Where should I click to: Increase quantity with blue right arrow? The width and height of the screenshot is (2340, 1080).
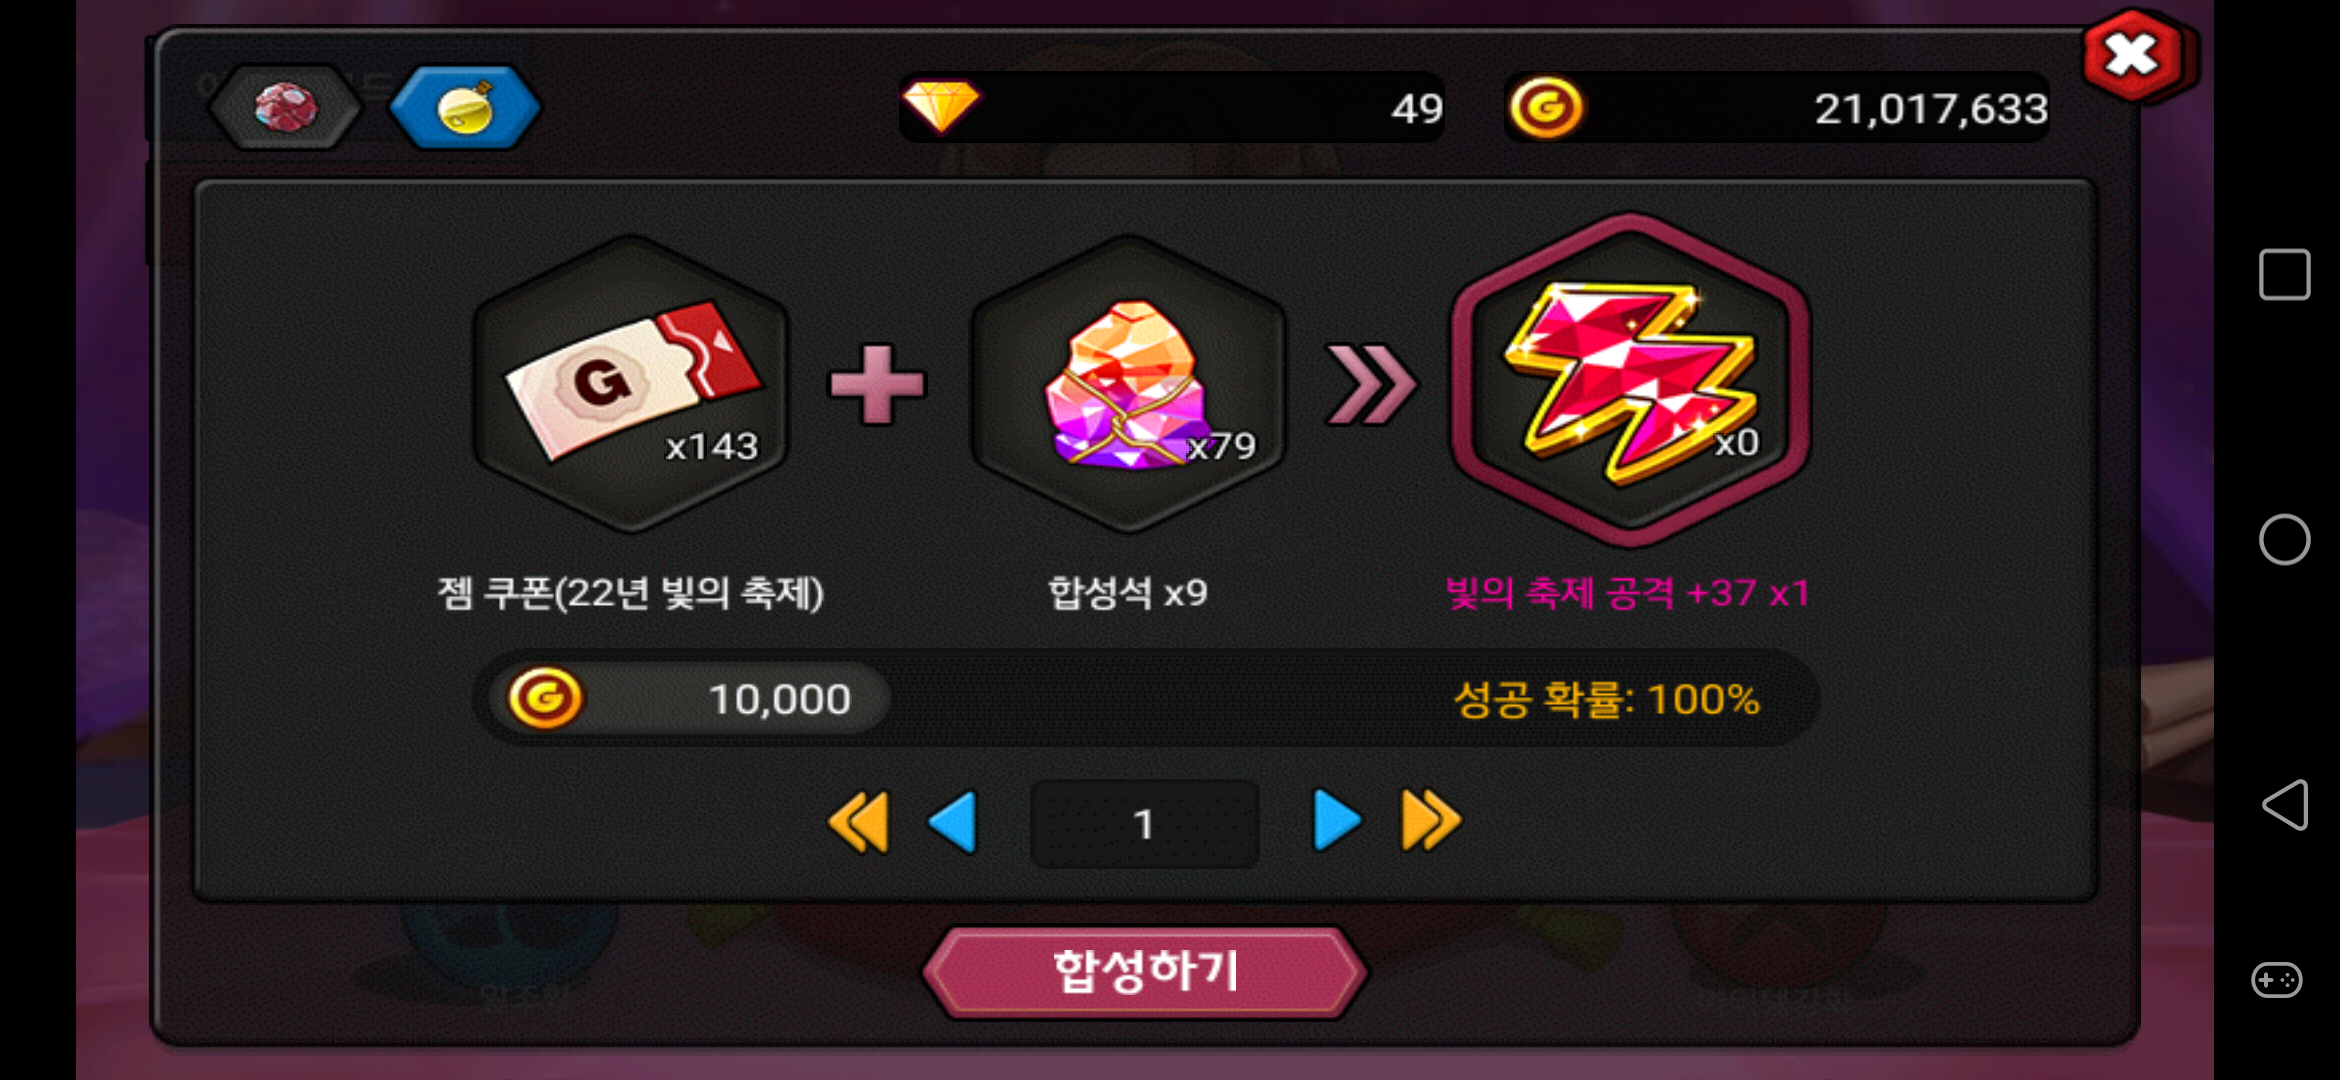click(x=1337, y=821)
